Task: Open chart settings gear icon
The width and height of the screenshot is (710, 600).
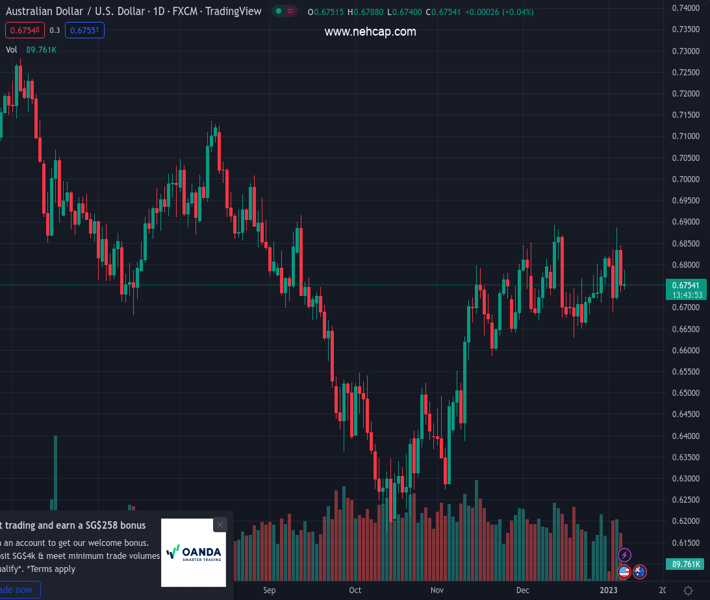Action: click(x=688, y=591)
